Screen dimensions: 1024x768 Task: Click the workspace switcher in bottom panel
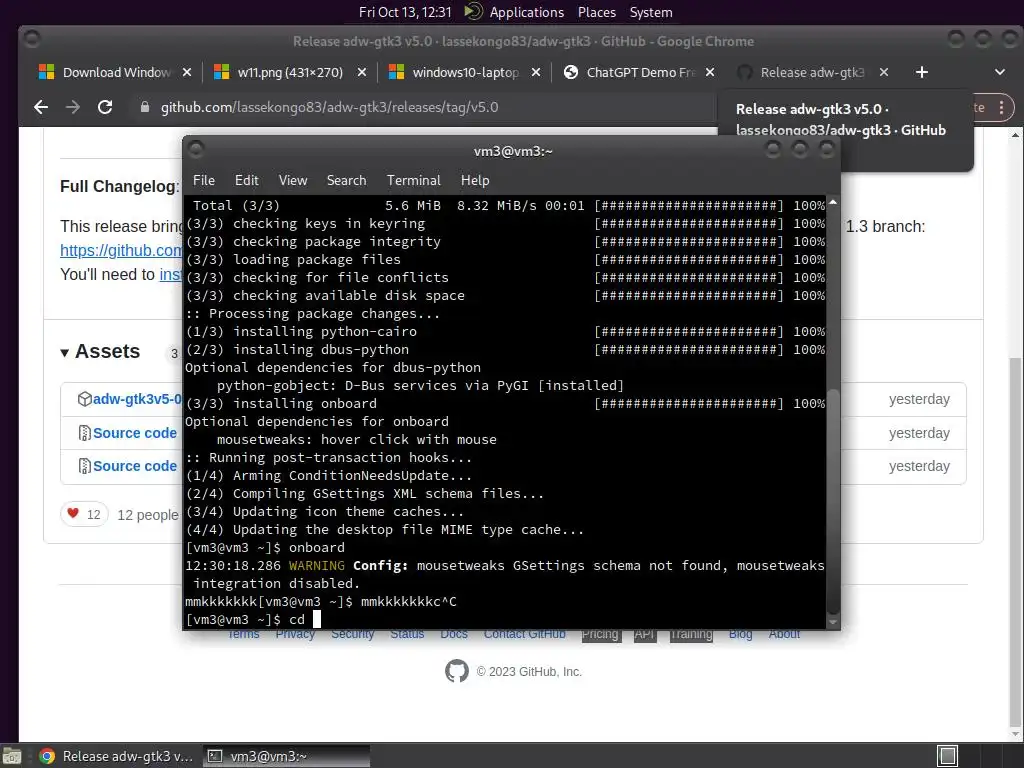(947, 756)
